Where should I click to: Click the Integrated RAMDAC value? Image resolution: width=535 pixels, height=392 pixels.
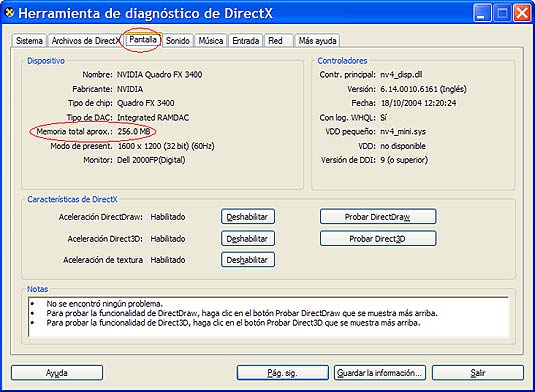click(153, 118)
